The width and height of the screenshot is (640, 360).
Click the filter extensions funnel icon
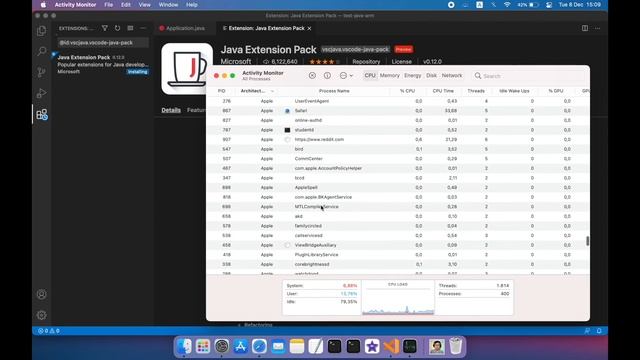tap(105, 28)
